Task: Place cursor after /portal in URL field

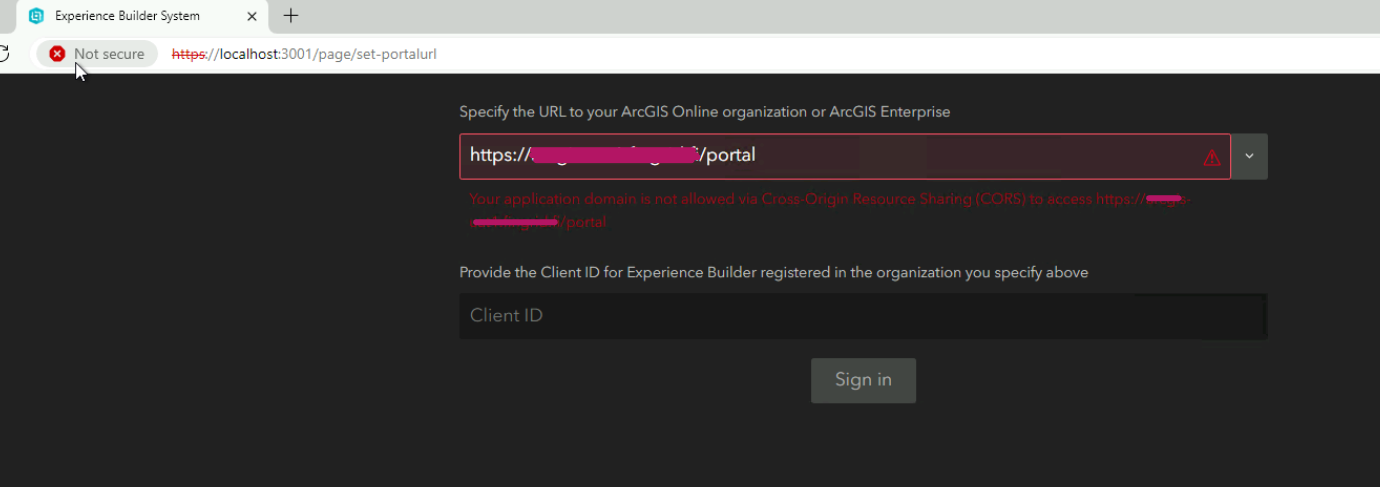Action: (757, 156)
